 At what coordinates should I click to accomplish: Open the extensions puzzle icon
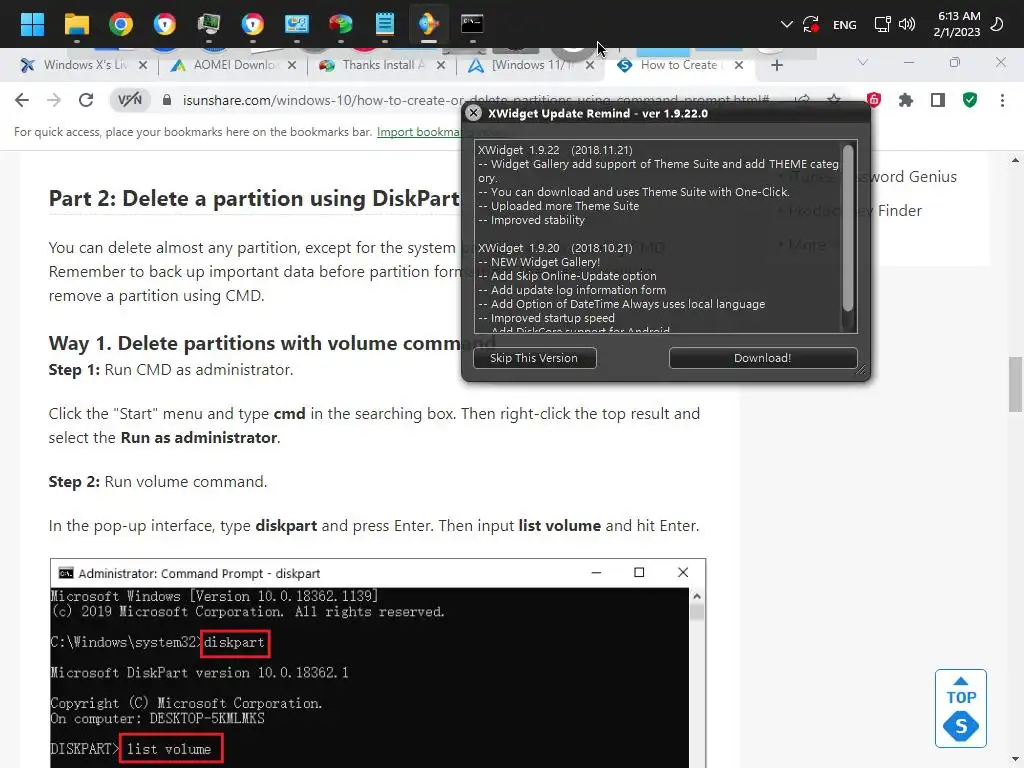[905, 101]
